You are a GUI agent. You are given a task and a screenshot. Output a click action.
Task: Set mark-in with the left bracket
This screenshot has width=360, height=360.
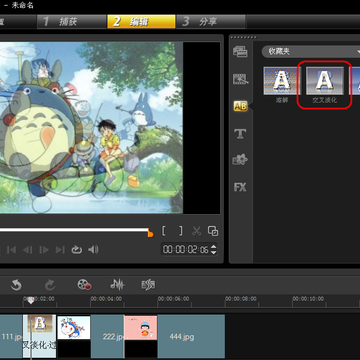coord(164,231)
